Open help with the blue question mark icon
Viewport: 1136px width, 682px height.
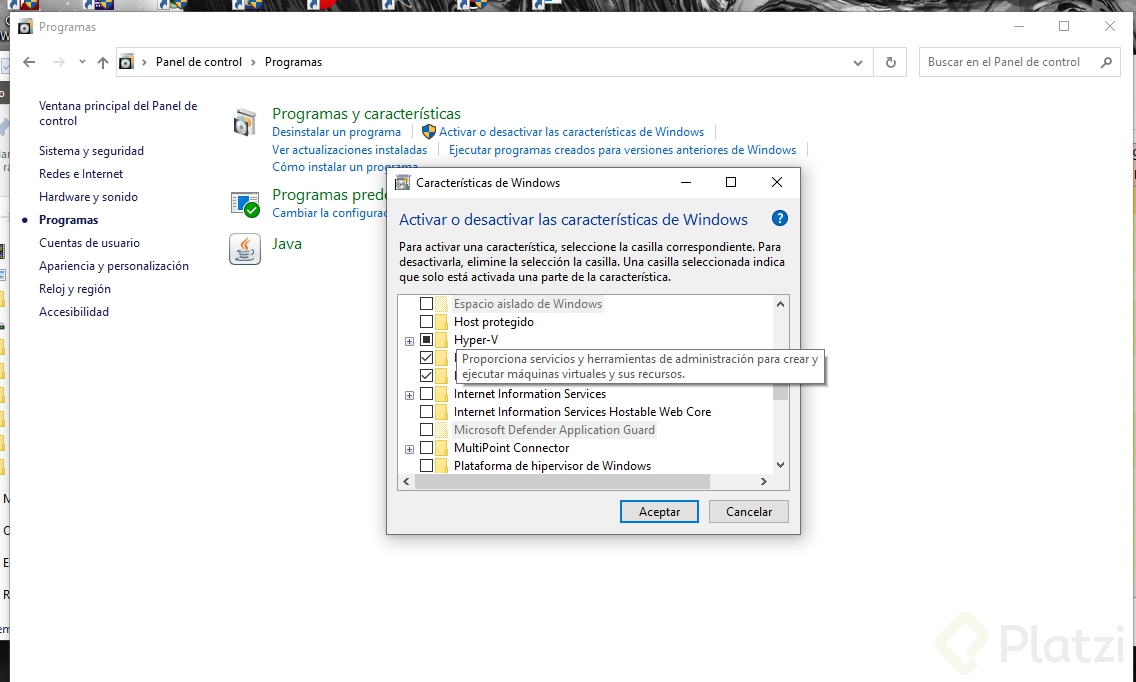(780, 218)
